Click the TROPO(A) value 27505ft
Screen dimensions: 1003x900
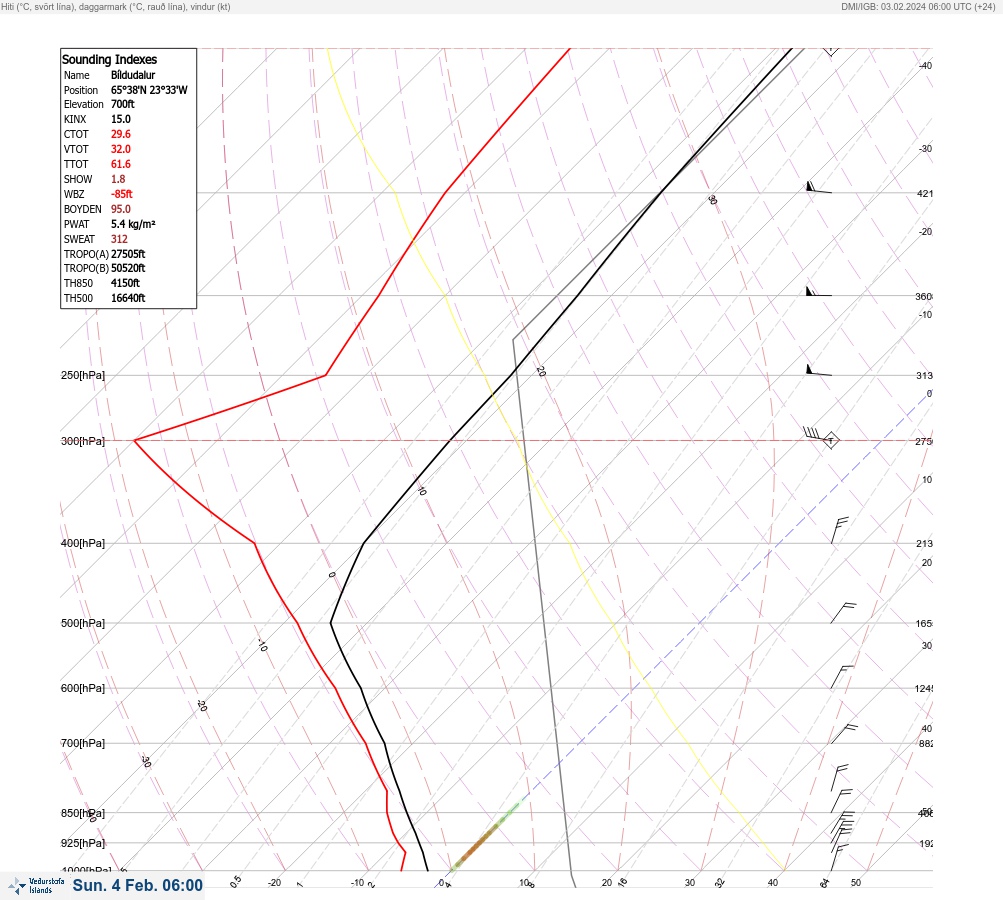click(x=128, y=254)
